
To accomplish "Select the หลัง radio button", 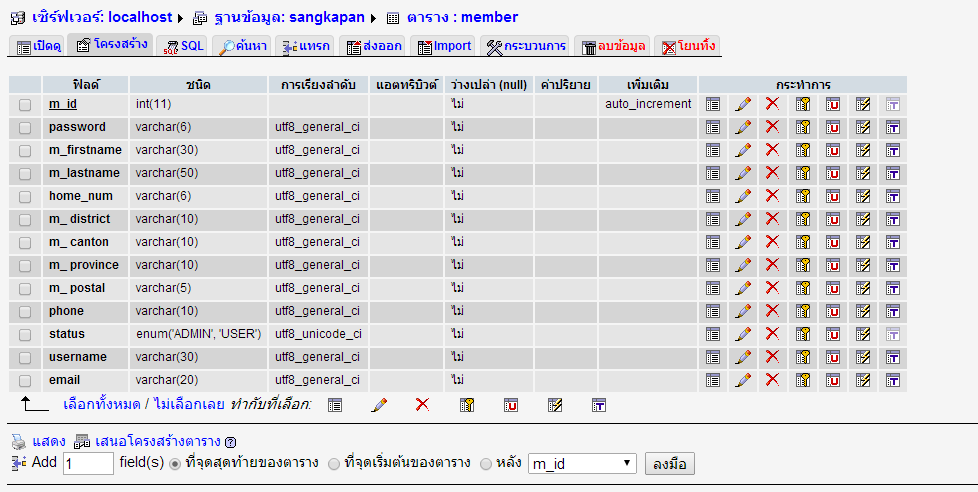I will click(x=486, y=464).
